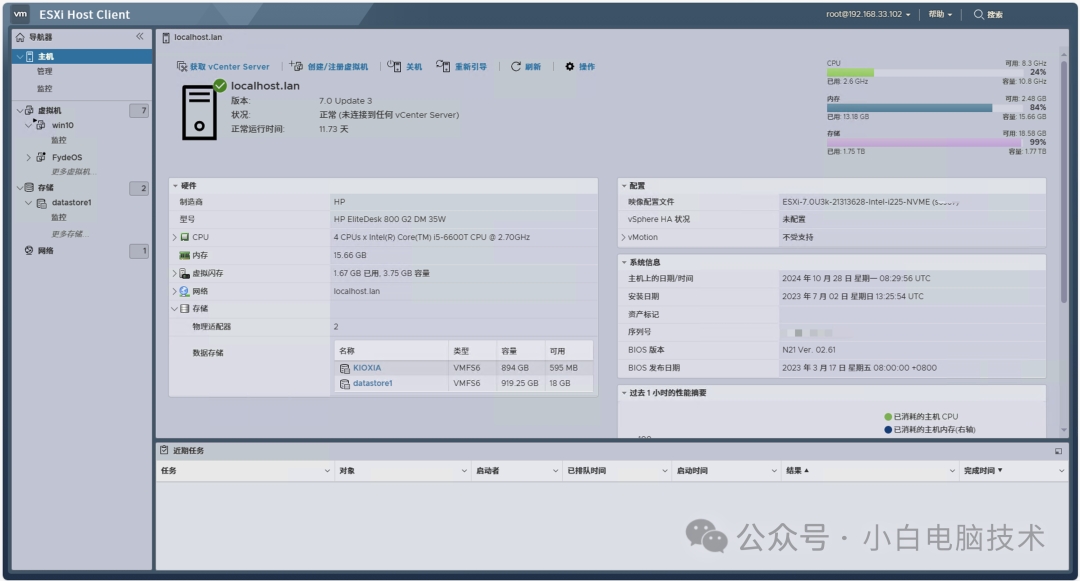
Task: Open the 帮助 help dropdown menu
Action: click(939, 14)
